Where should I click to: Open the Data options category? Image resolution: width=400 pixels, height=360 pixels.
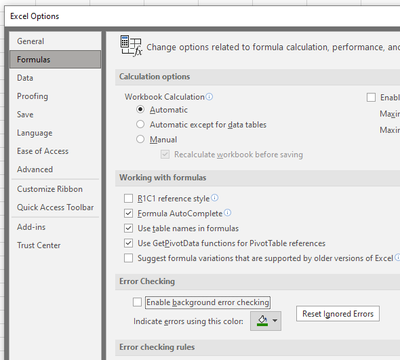pos(55,78)
